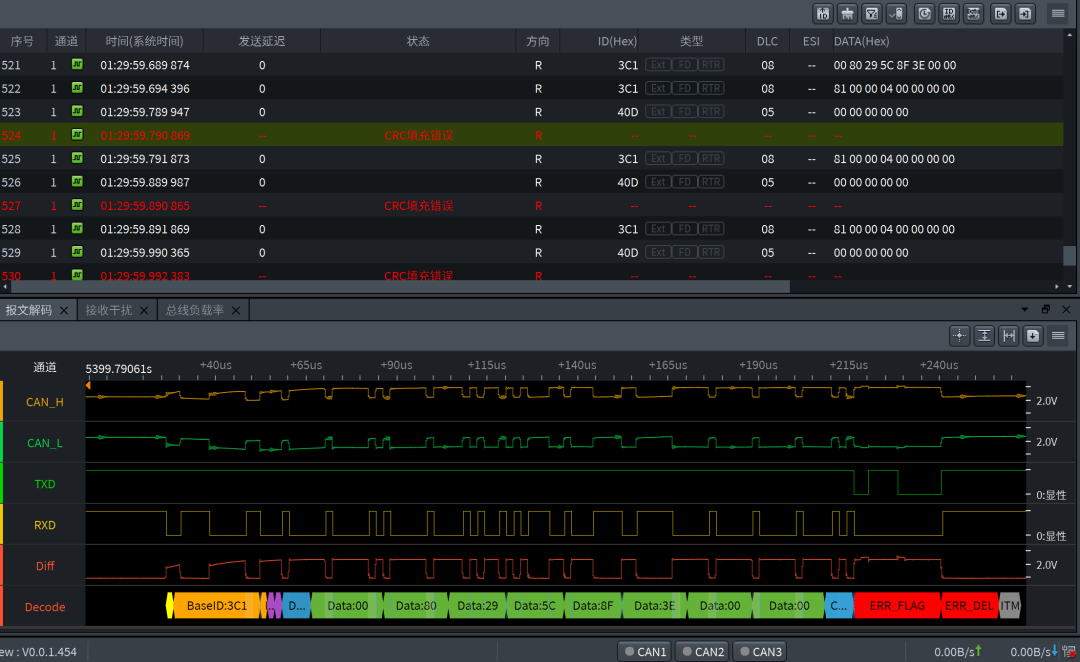Click the save waveform download icon

coord(1033,335)
